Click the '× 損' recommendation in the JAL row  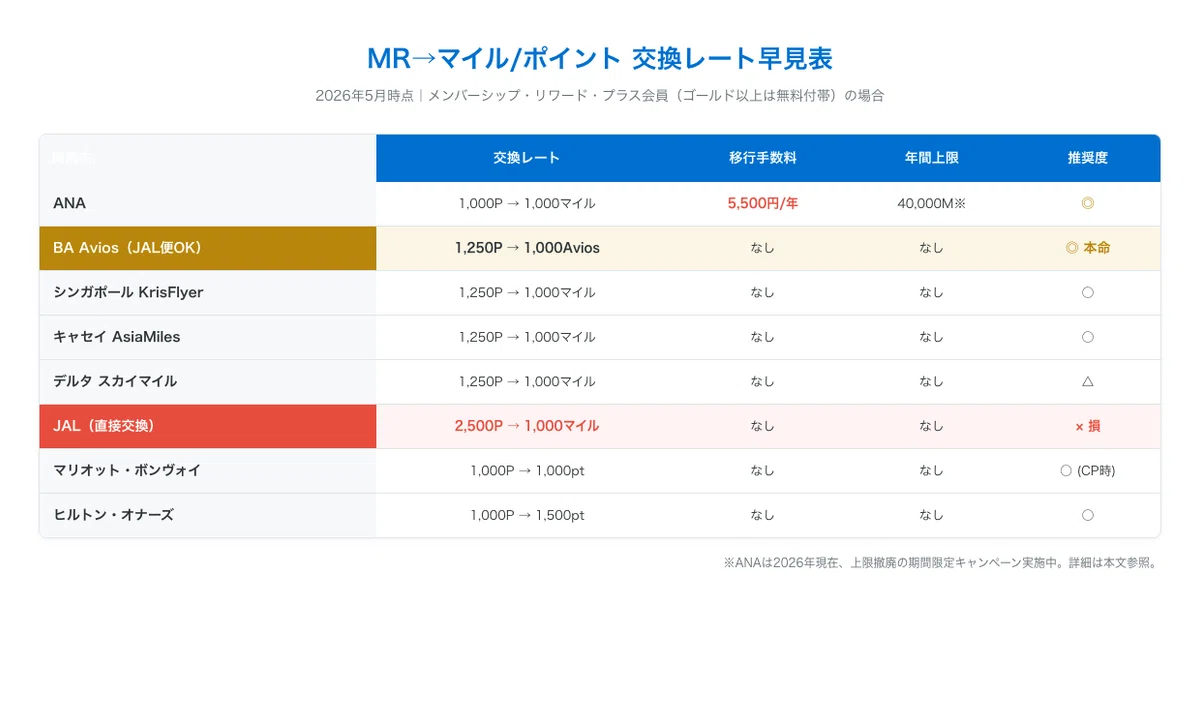coord(1088,426)
